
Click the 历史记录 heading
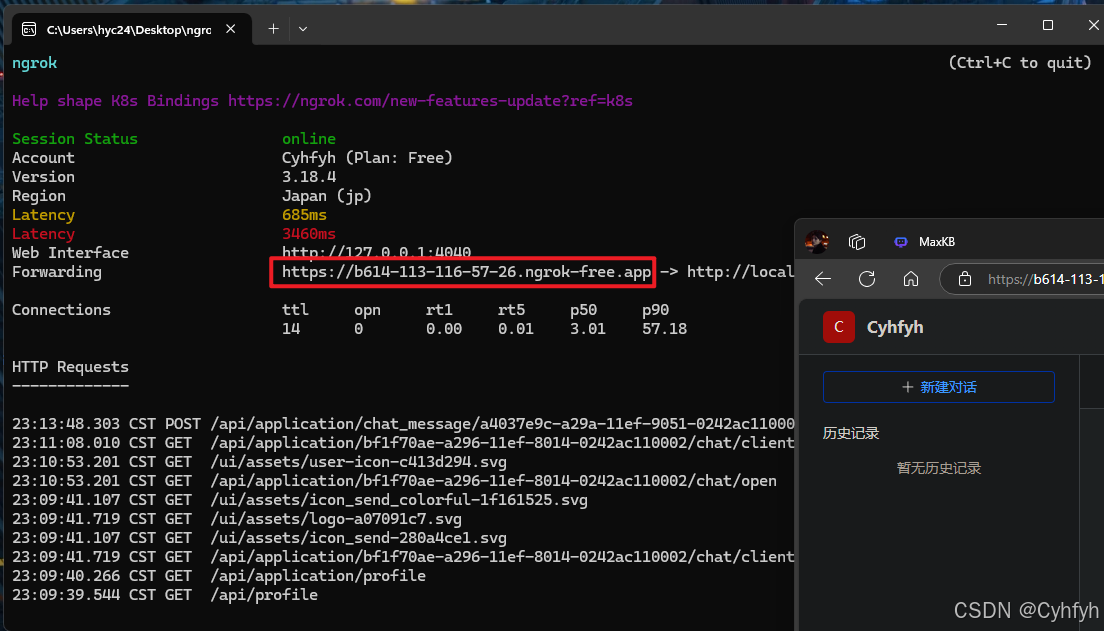(851, 433)
